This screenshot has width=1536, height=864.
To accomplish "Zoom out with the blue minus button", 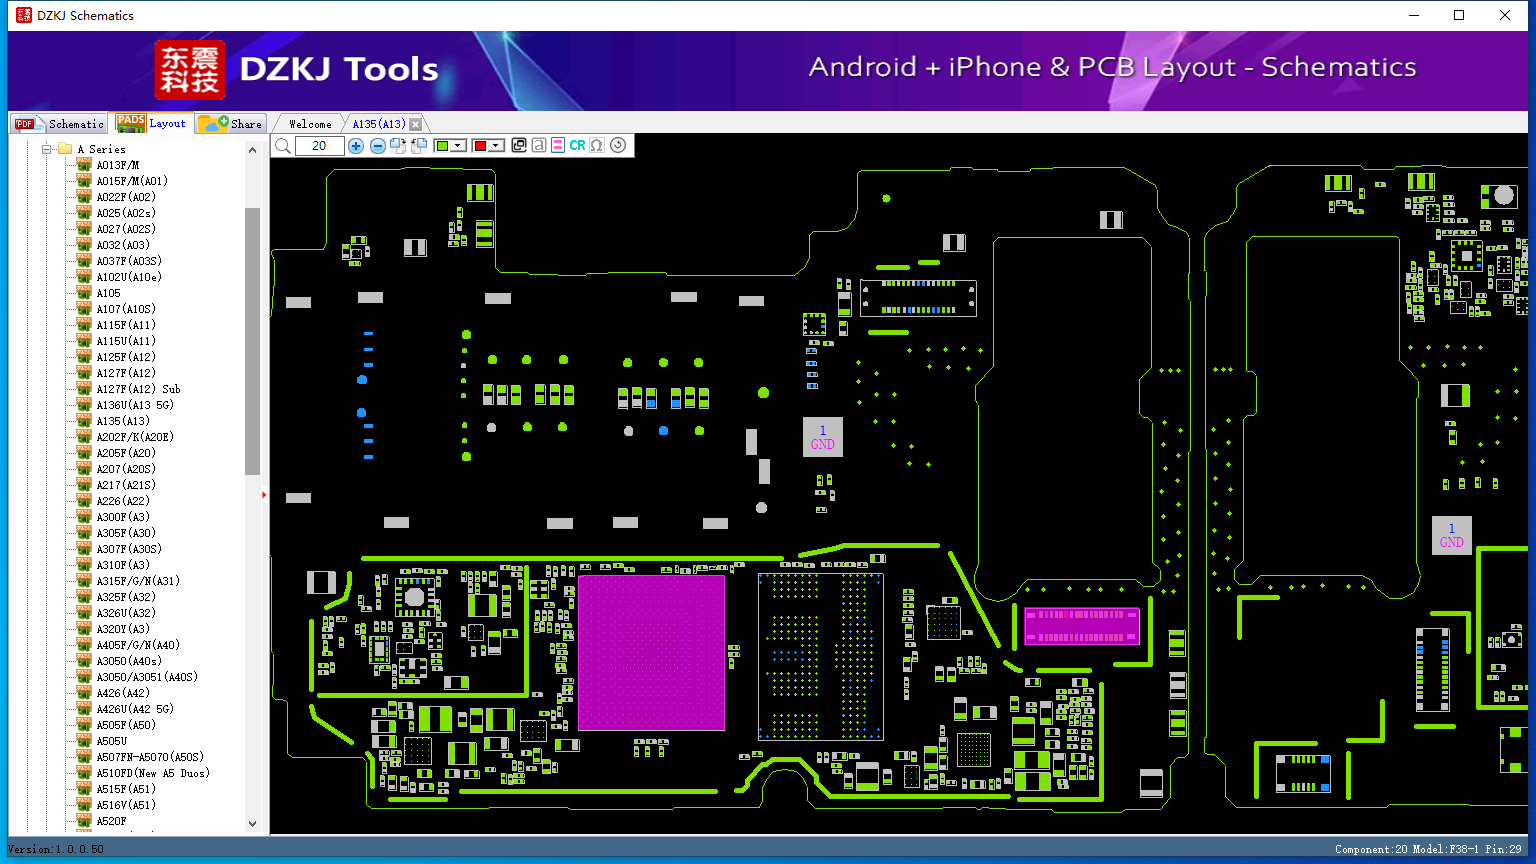I will (x=378, y=146).
